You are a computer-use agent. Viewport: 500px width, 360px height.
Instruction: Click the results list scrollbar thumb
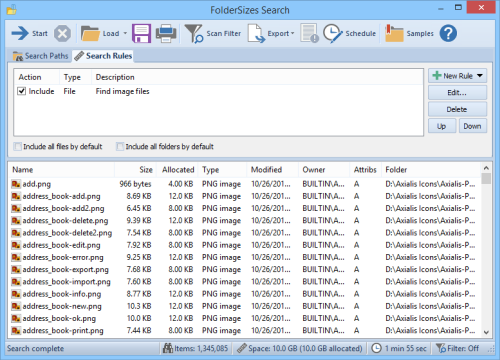point(486,178)
